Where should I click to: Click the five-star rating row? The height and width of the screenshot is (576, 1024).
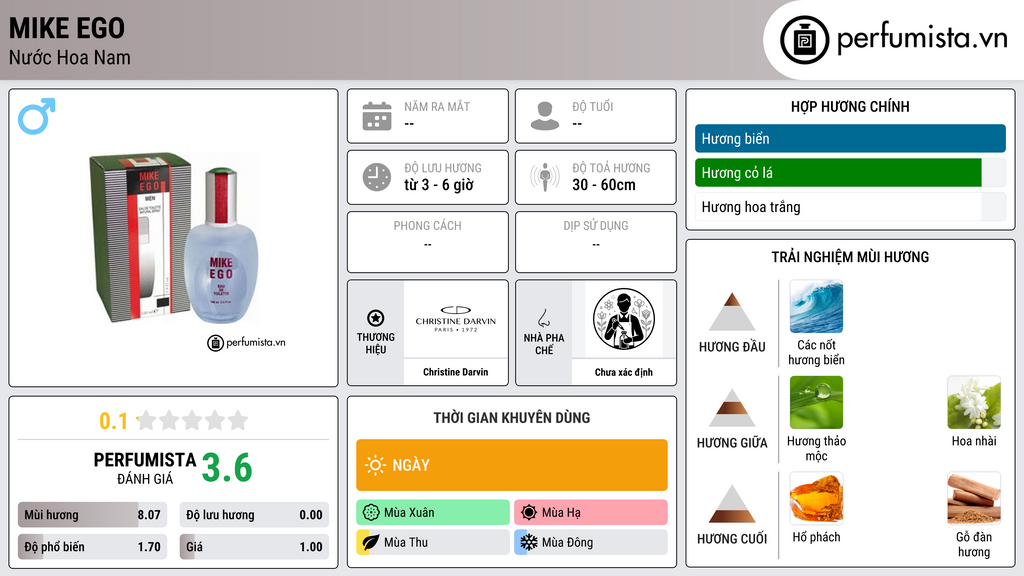(192, 420)
